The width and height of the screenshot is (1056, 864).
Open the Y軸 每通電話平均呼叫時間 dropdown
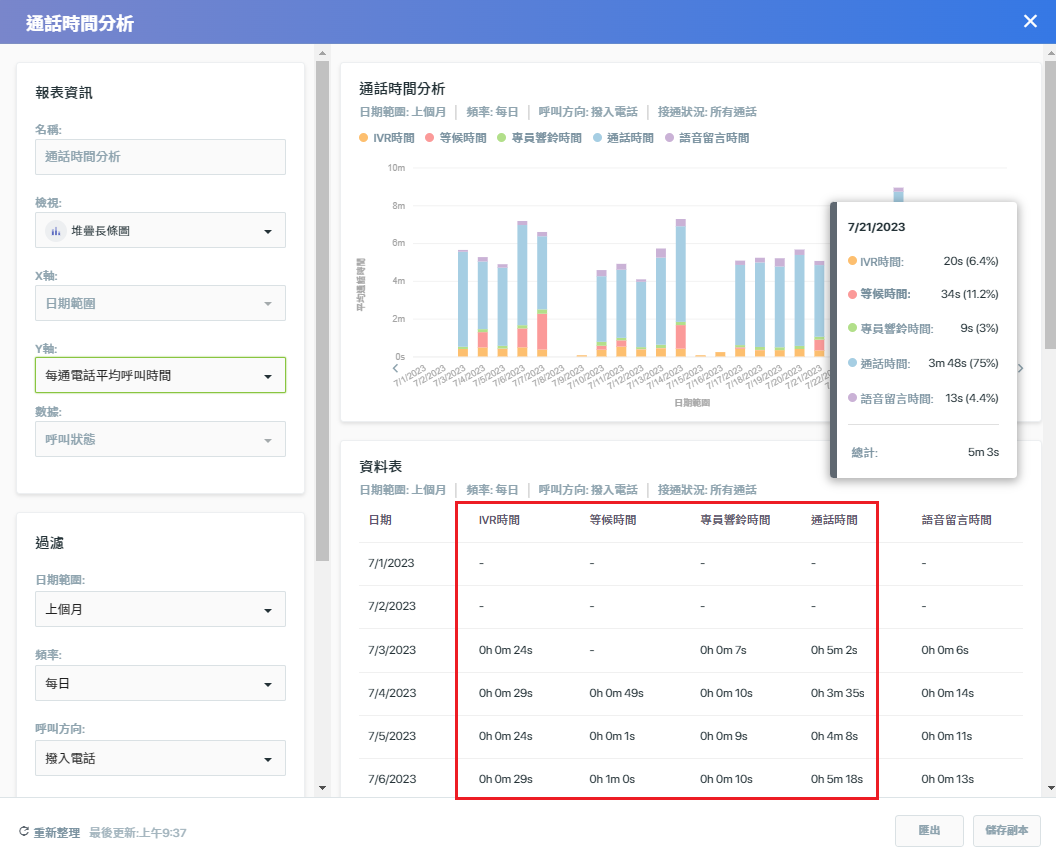[160, 375]
